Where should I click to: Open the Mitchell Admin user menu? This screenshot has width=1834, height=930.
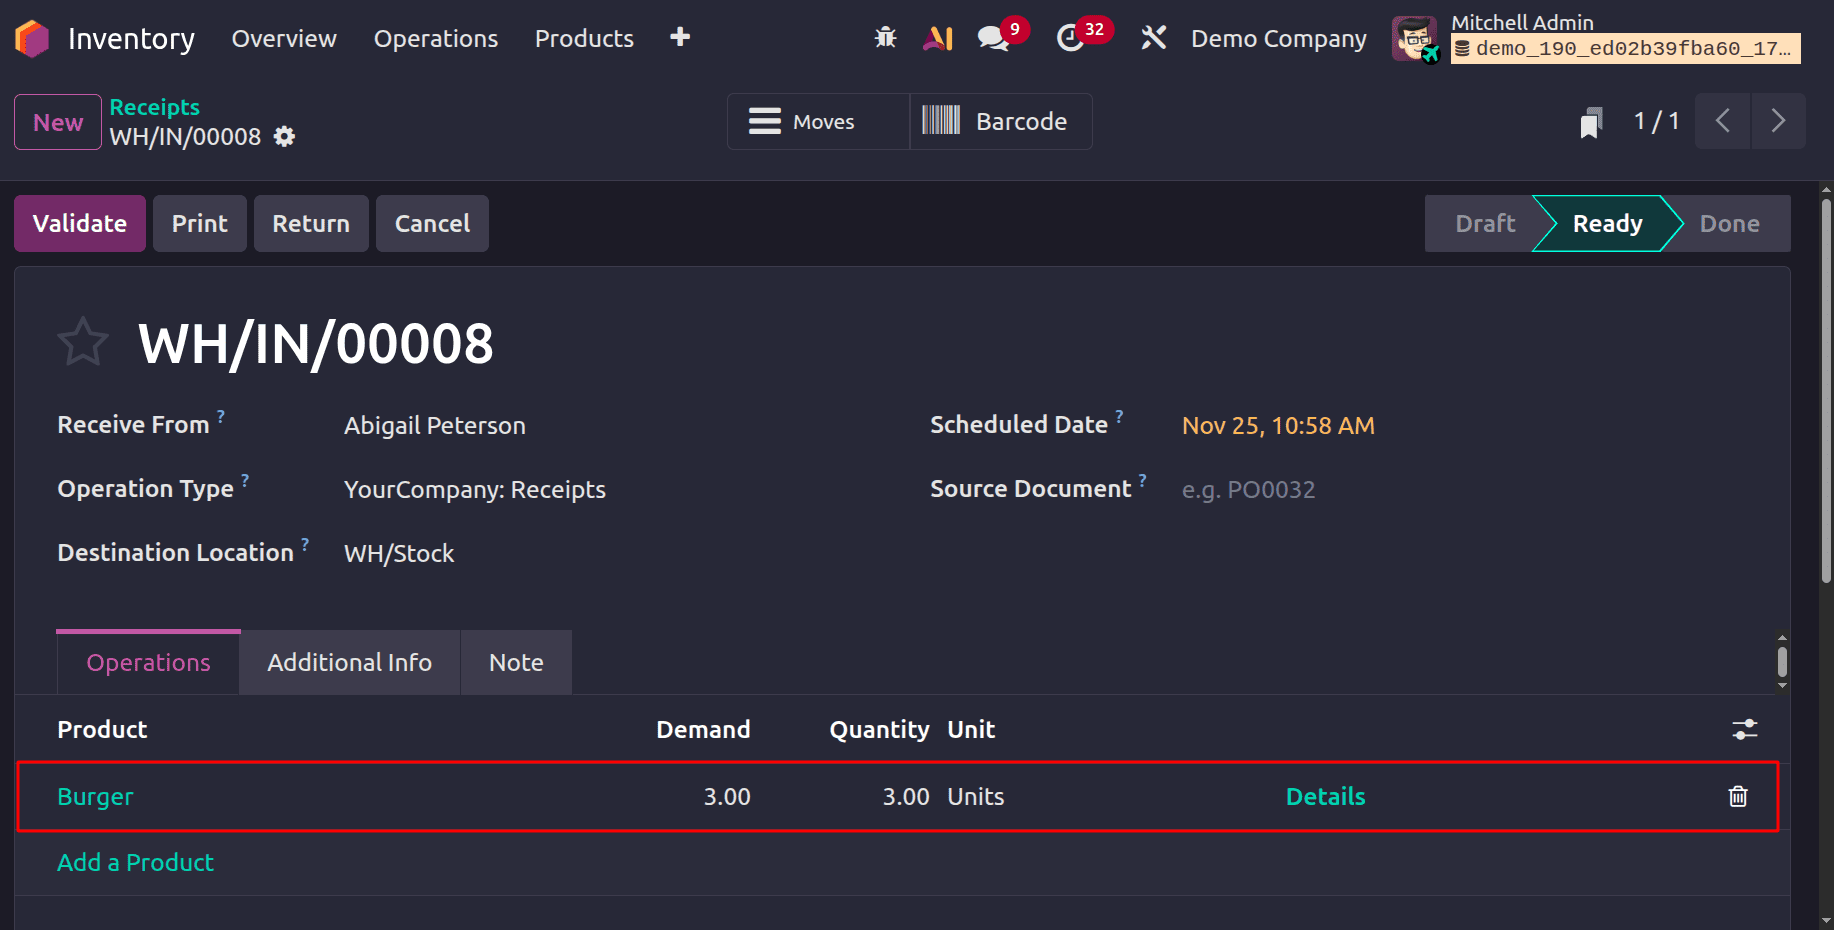pos(1522,22)
